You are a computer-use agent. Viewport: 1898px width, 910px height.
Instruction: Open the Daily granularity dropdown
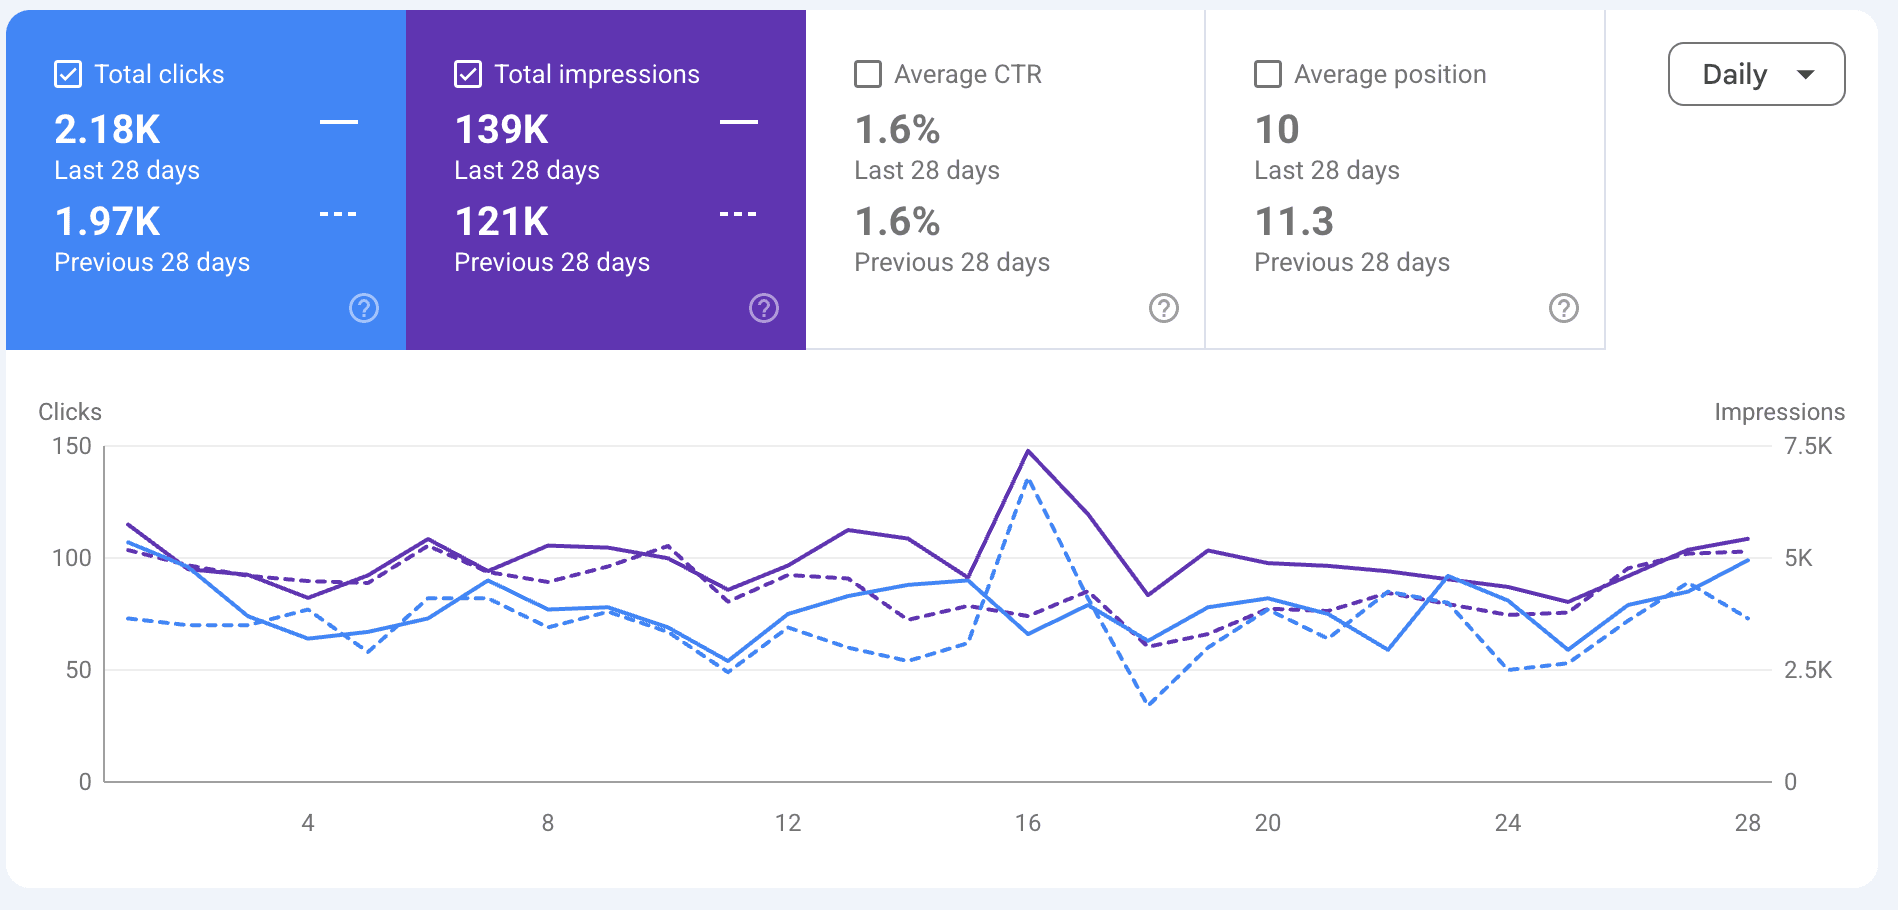(1757, 74)
